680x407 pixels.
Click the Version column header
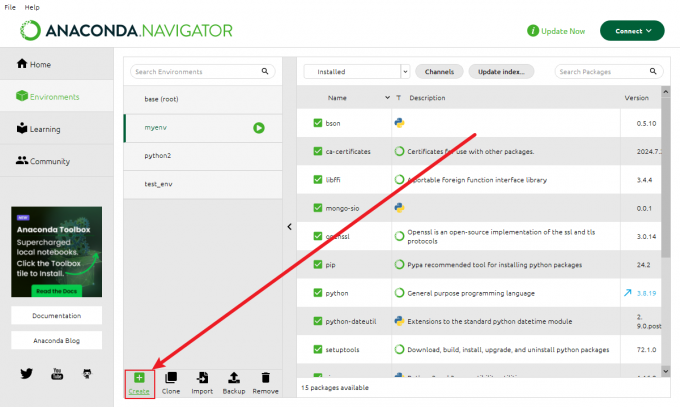pyautogui.click(x=637, y=98)
